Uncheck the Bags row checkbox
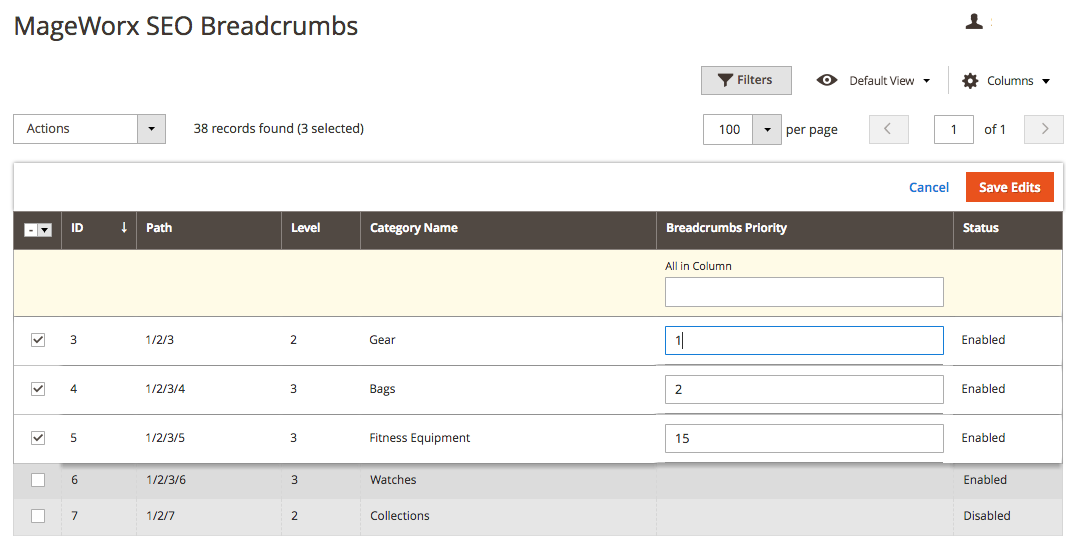This screenshot has width=1066, height=536. pyautogui.click(x=38, y=388)
